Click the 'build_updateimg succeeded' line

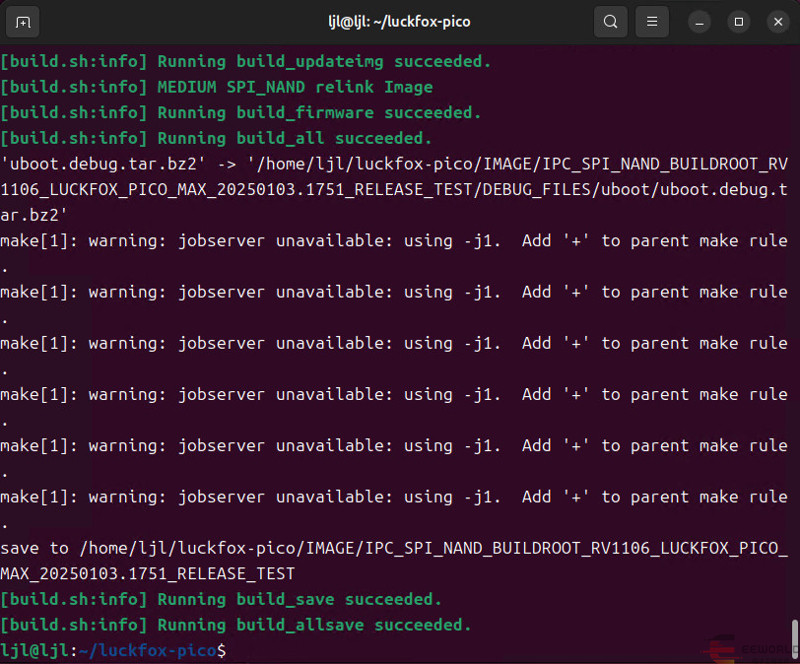point(245,62)
